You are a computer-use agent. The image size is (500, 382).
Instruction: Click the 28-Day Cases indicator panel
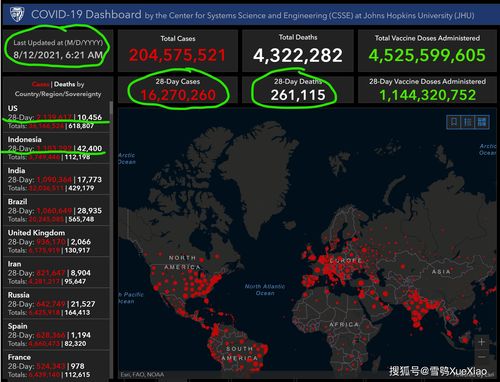(x=178, y=90)
